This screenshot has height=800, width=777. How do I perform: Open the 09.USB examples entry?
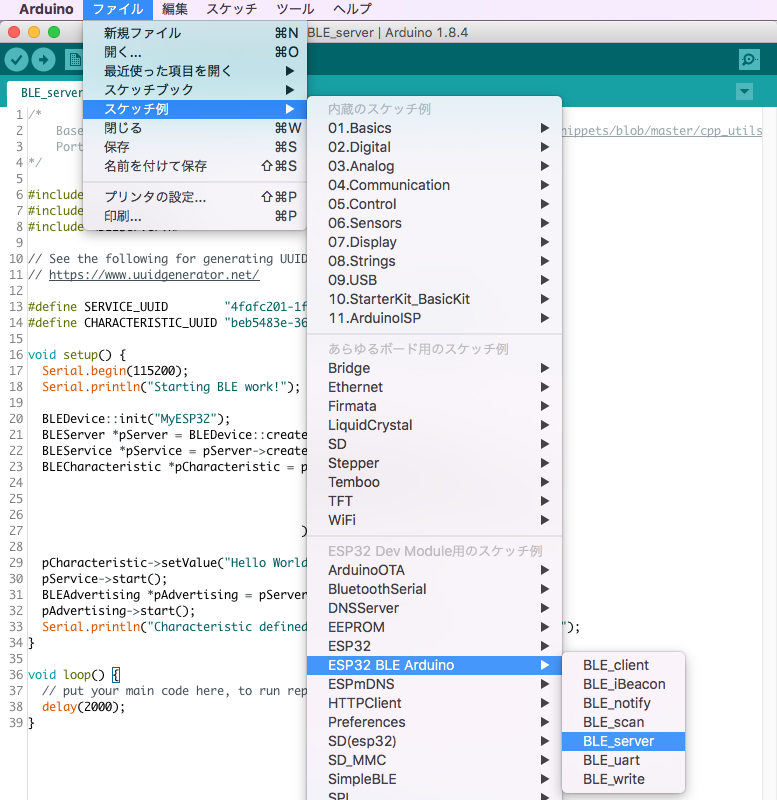click(x=435, y=280)
